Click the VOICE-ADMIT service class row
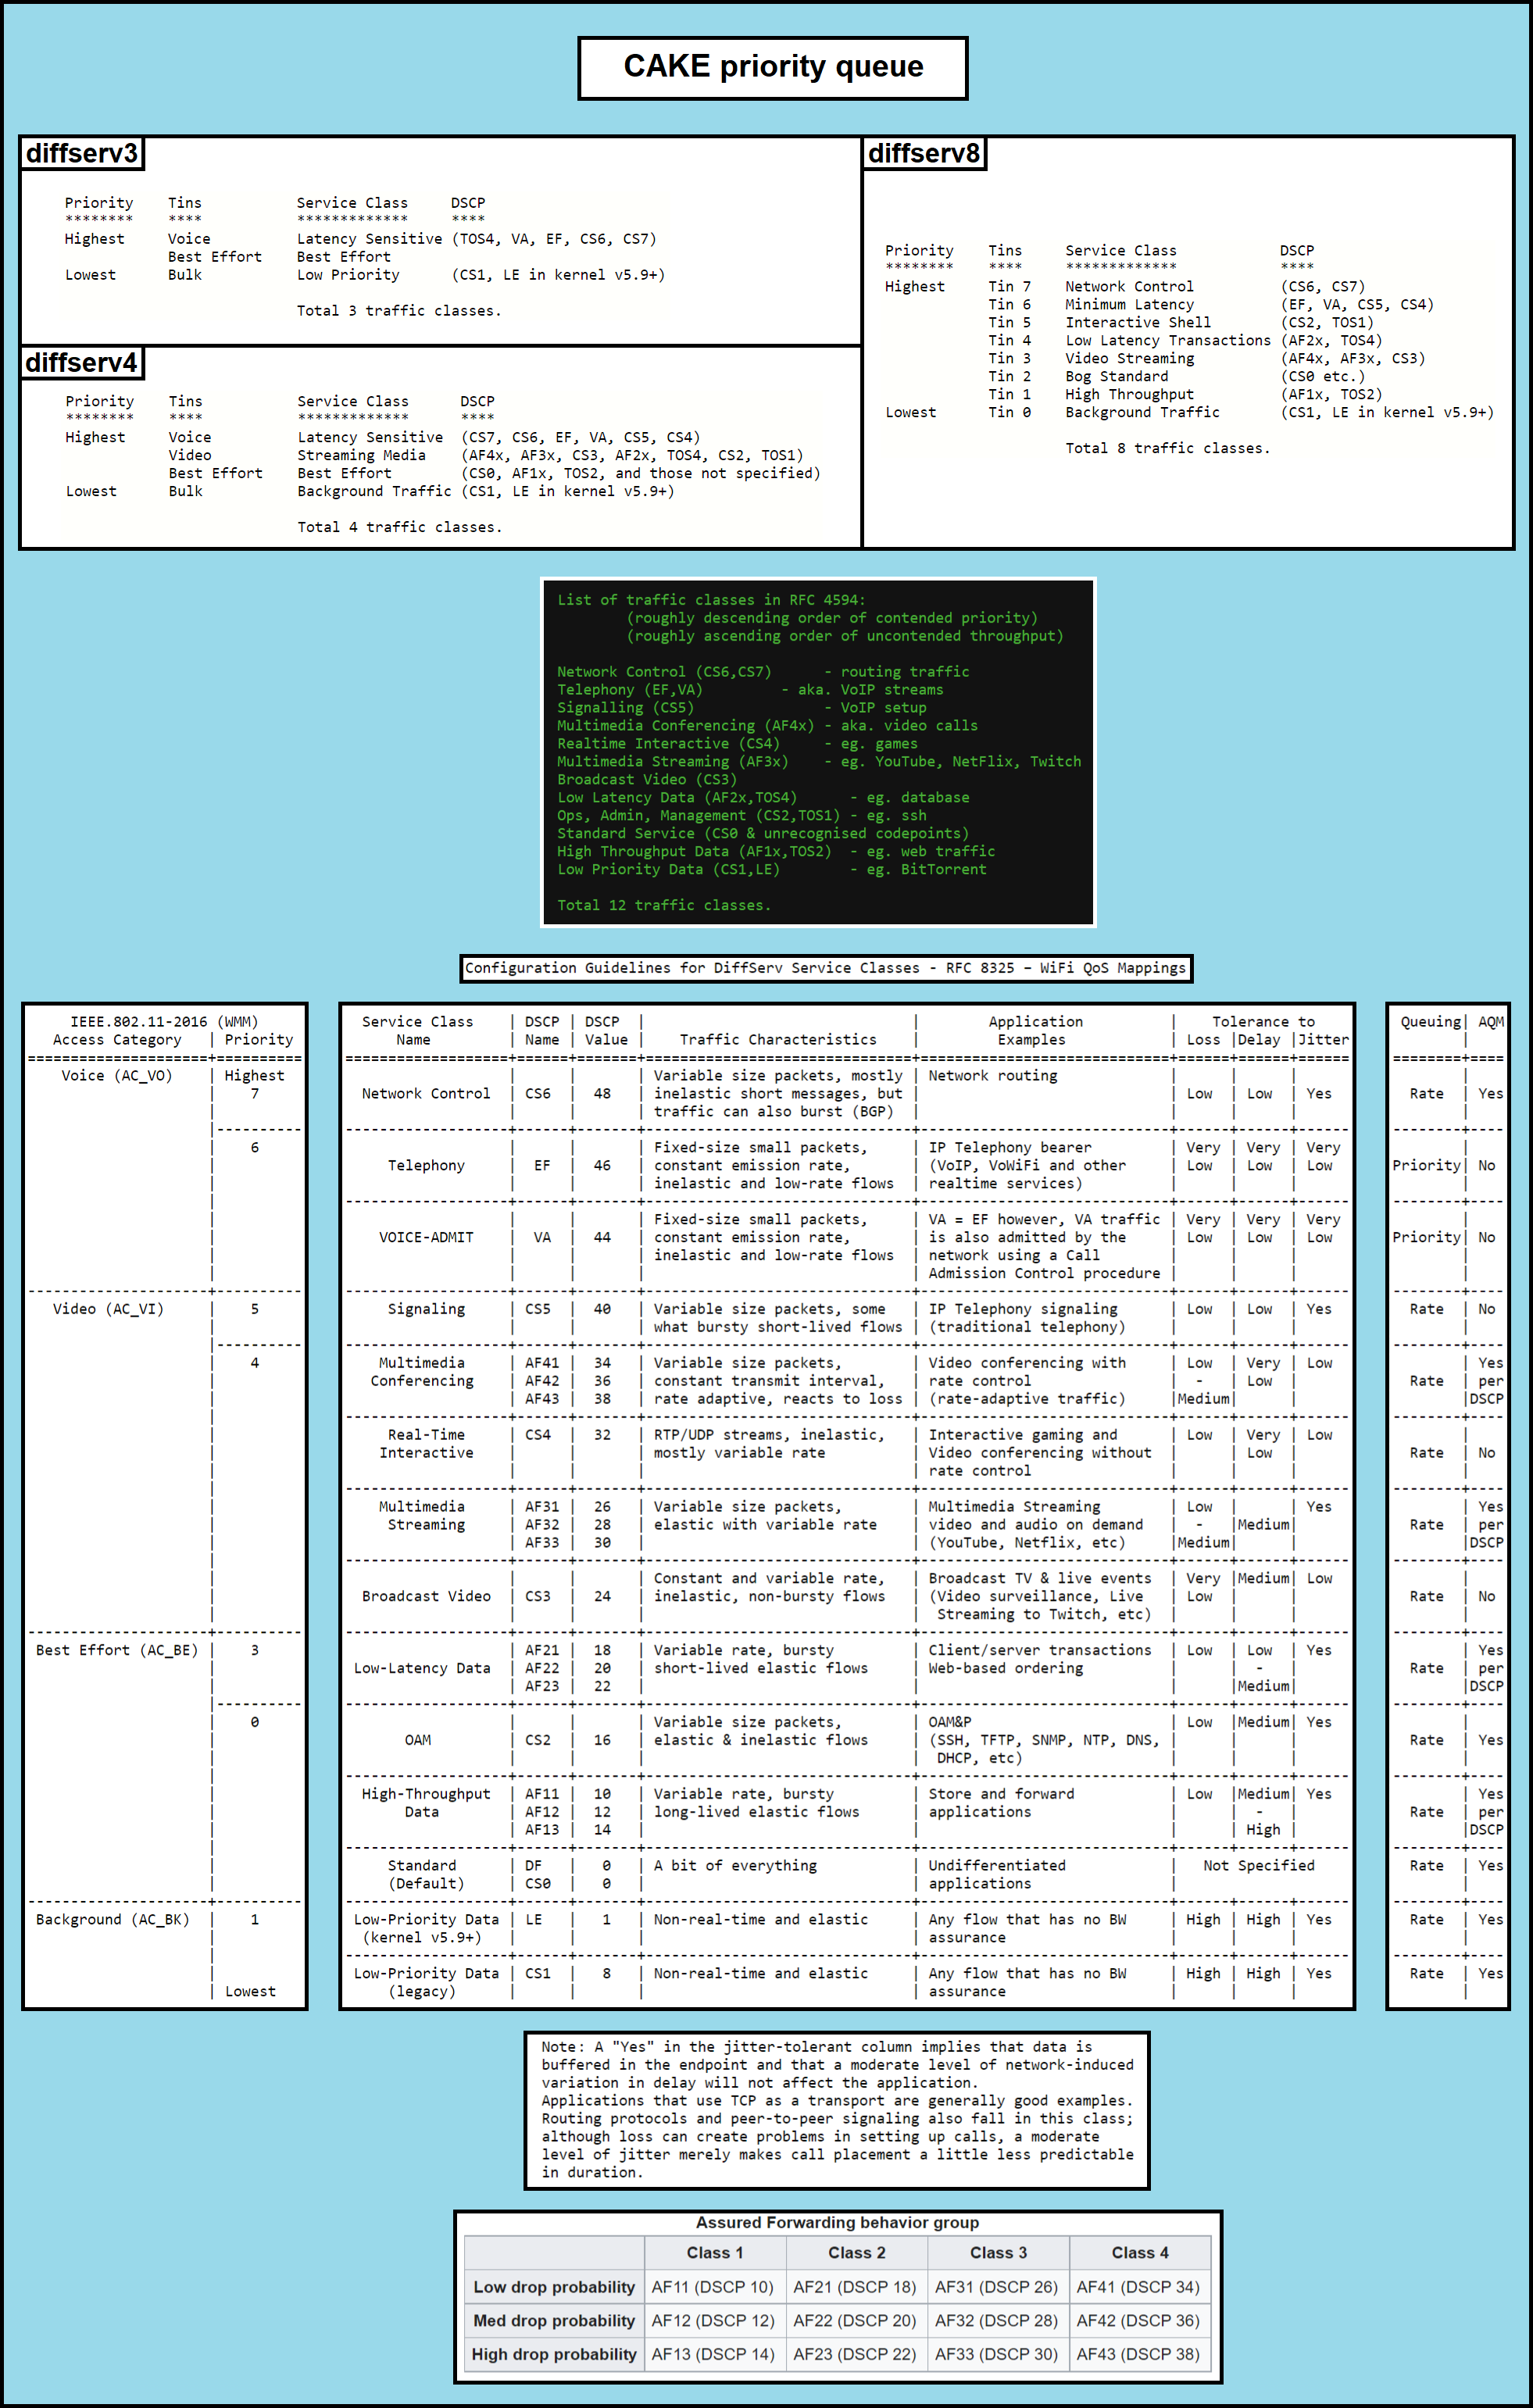This screenshot has width=1533, height=2408. [x=426, y=1237]
